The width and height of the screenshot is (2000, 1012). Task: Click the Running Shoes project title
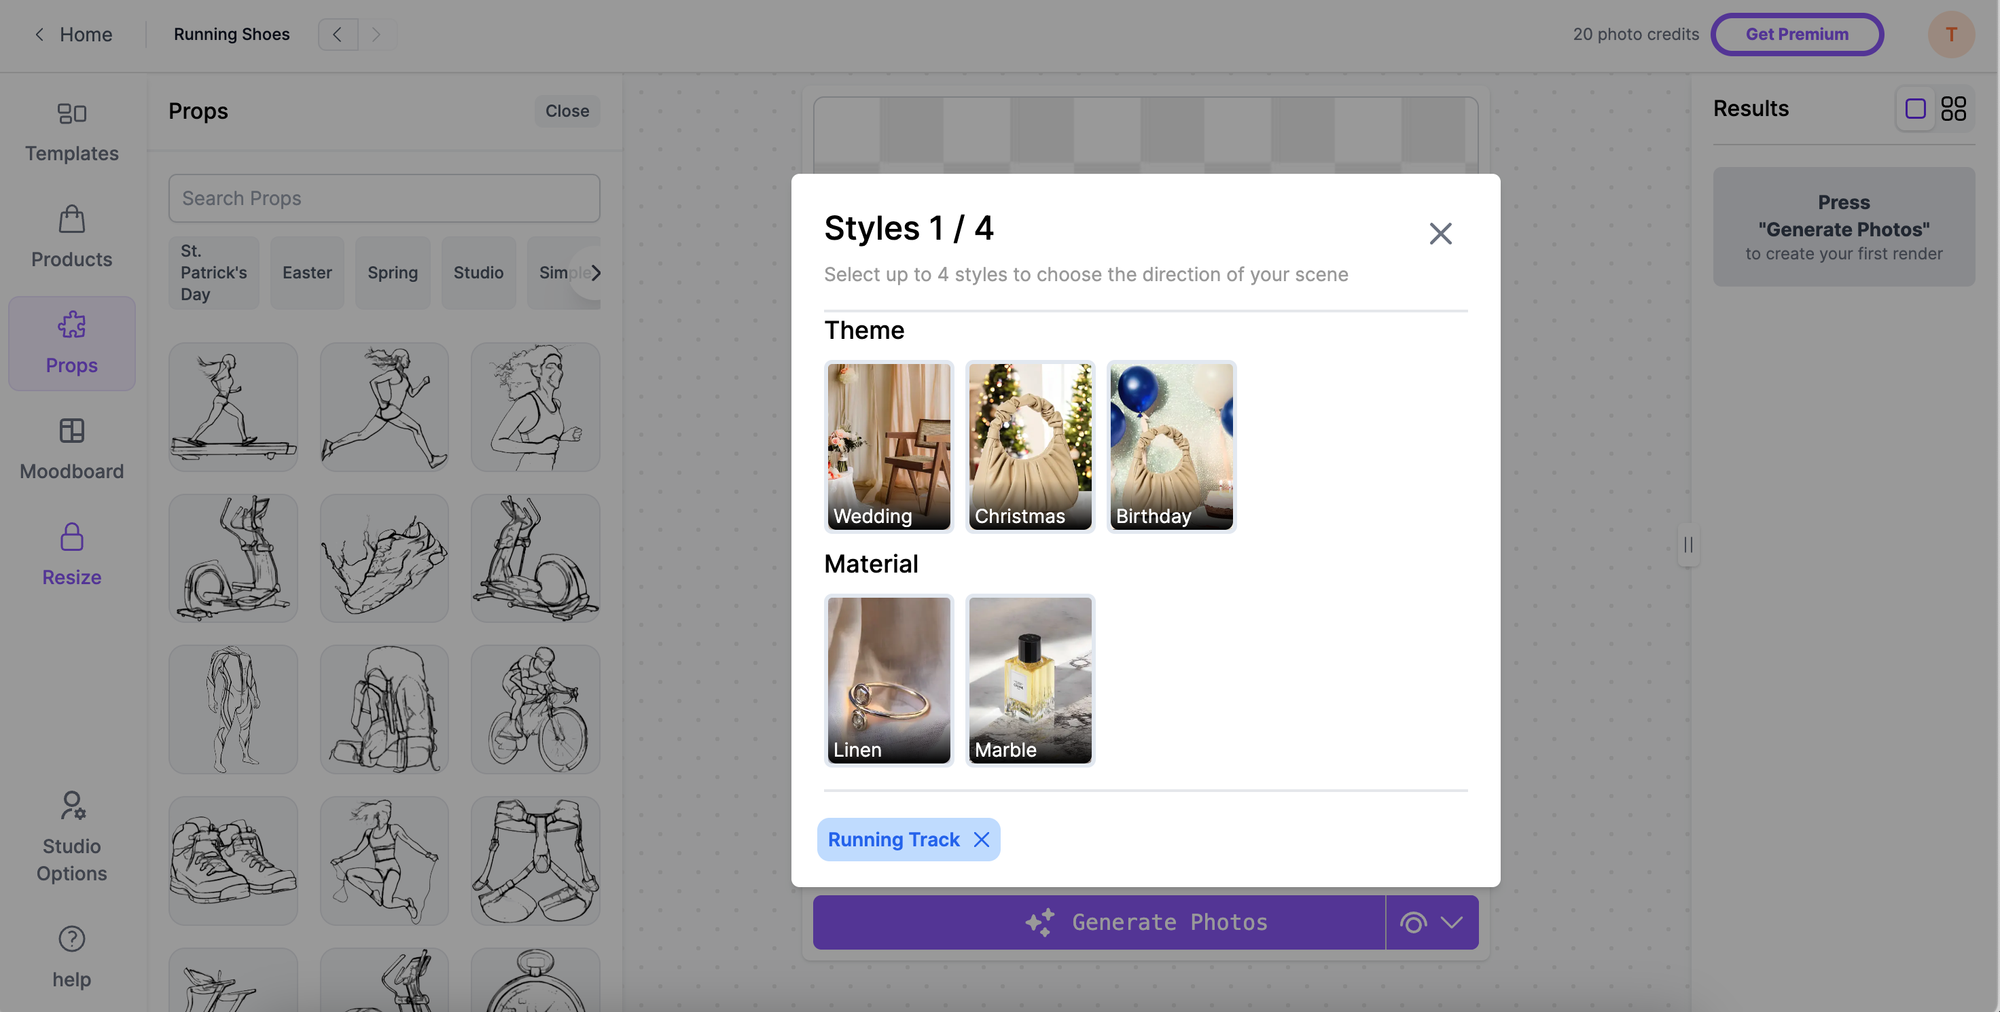[x=232, y=34]
